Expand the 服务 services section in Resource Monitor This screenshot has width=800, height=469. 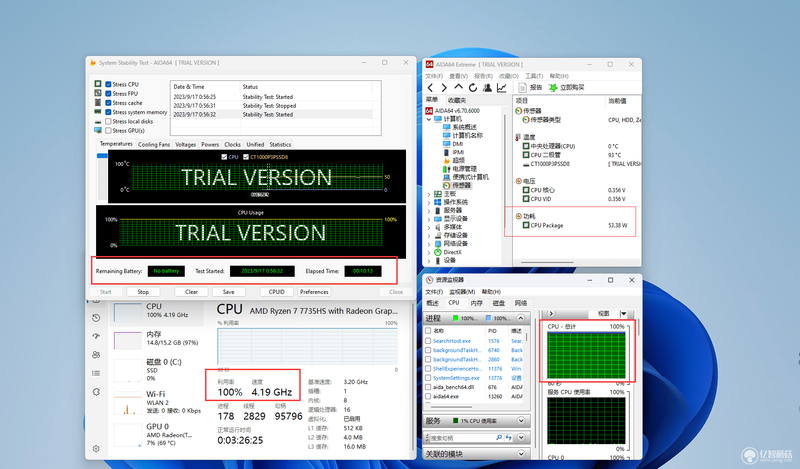point(521,421)
